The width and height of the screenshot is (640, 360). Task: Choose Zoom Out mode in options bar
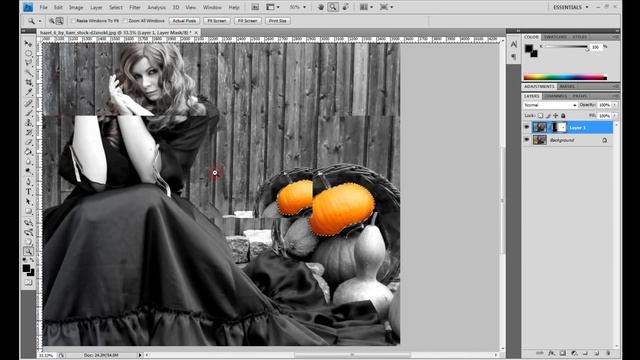pos(60,21)
